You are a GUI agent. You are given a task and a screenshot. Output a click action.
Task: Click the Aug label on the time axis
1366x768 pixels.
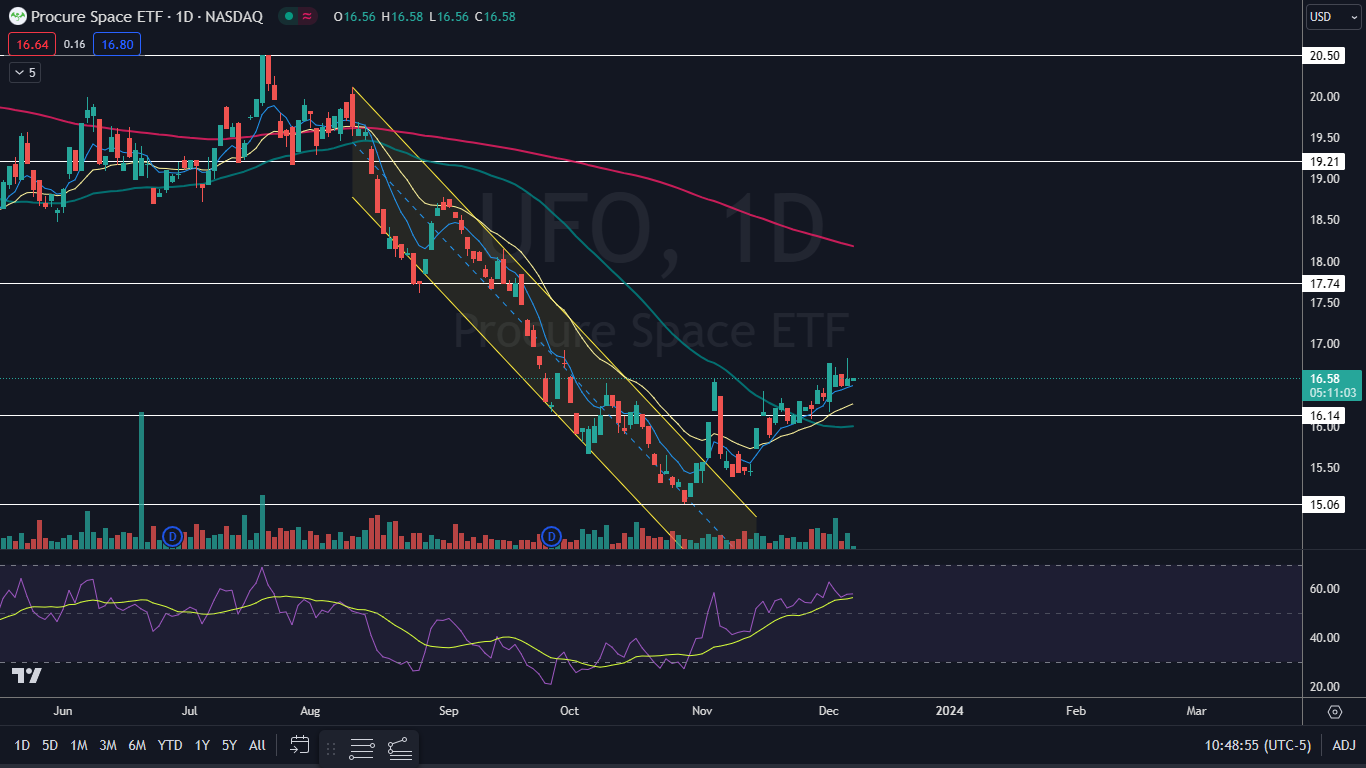tap(310, 711)
